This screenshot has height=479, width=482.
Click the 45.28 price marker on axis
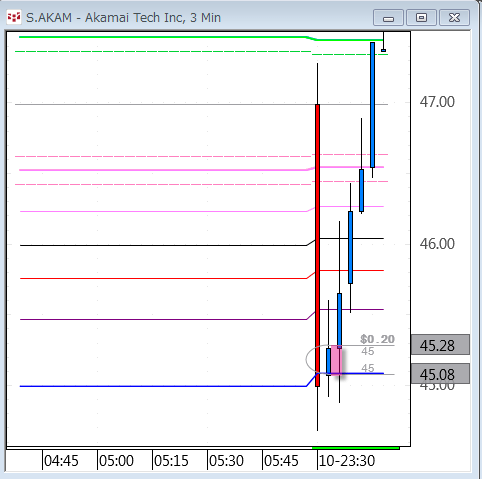pyautogui.click(x=440, y=345)
